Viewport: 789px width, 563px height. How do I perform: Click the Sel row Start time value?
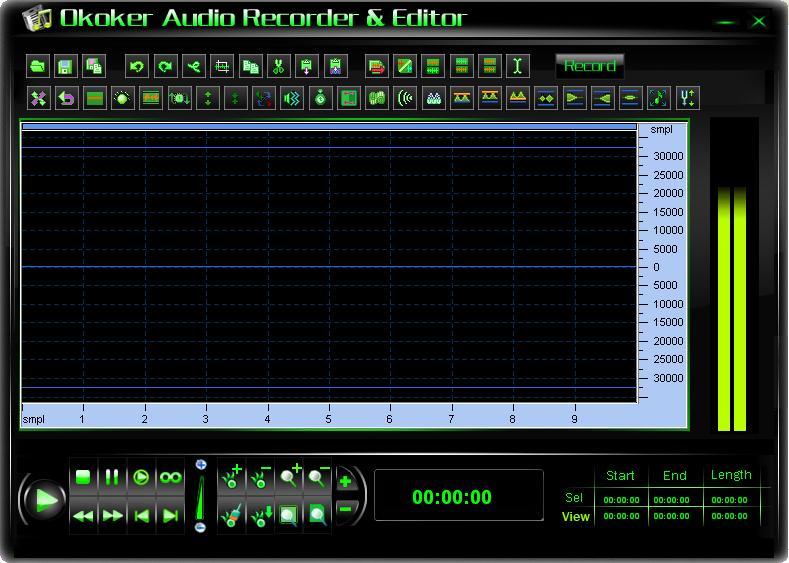pos(621,500)
